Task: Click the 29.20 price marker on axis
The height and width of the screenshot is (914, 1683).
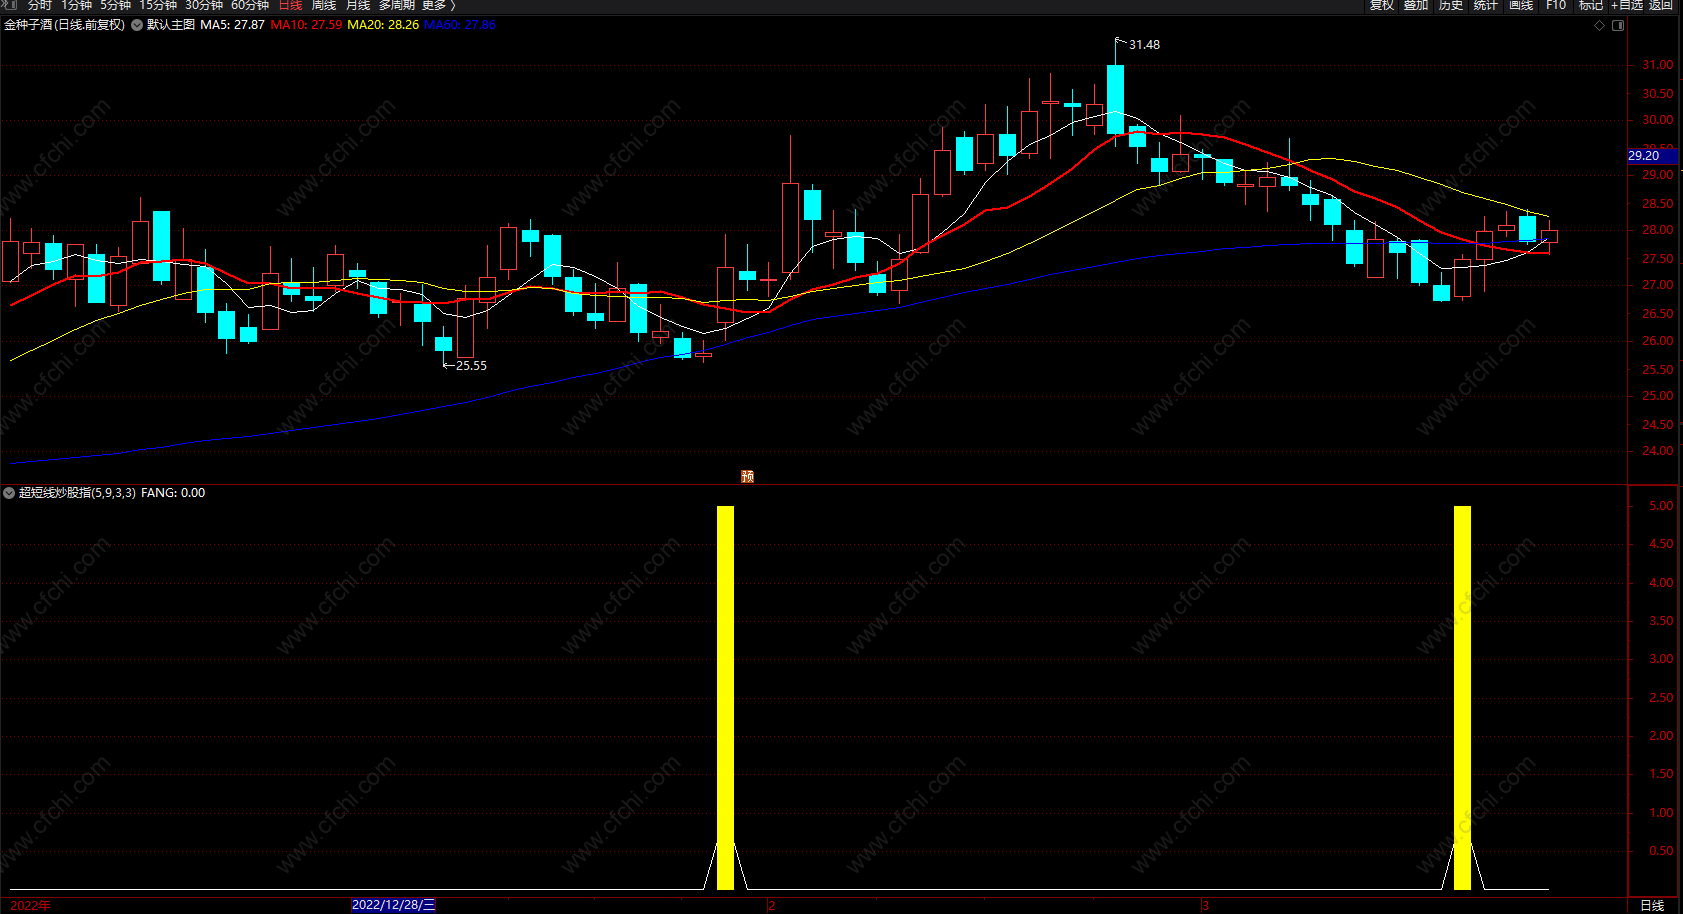Action: pos(1651,156)
